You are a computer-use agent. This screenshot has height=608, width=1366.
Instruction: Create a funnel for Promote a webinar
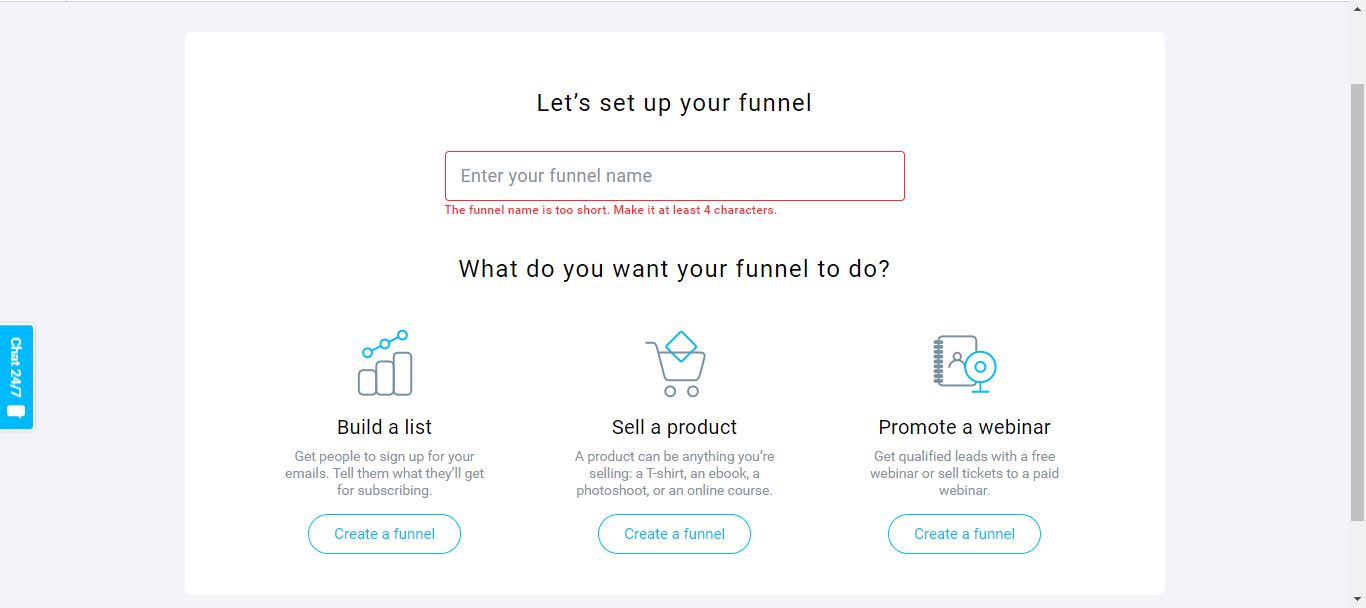tap(964, 534)
